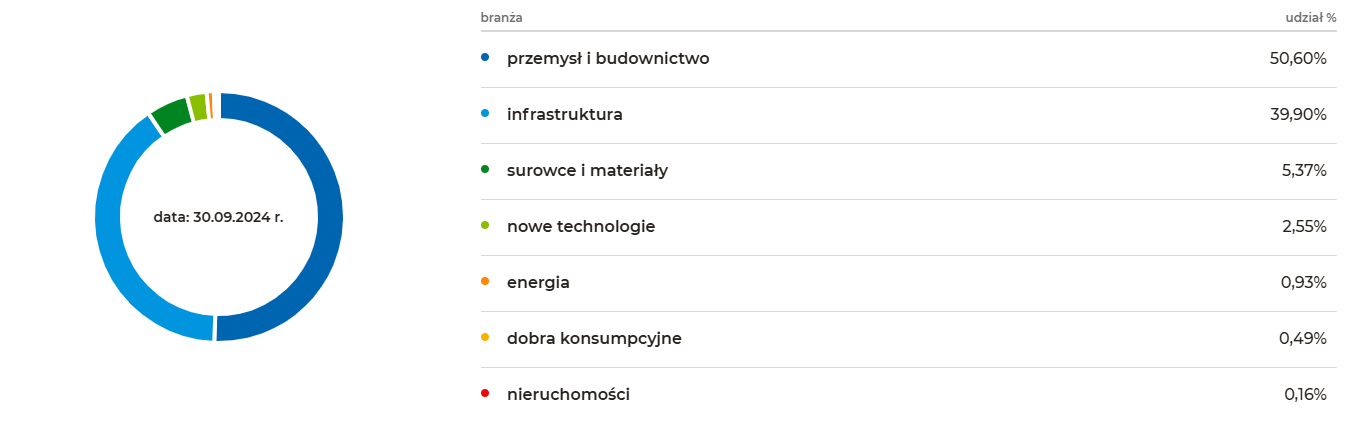Screen dimensions: 1348x437
Task: Click the dark blue dot beside przemysł i budownictwo
Action: pos(485,58)
